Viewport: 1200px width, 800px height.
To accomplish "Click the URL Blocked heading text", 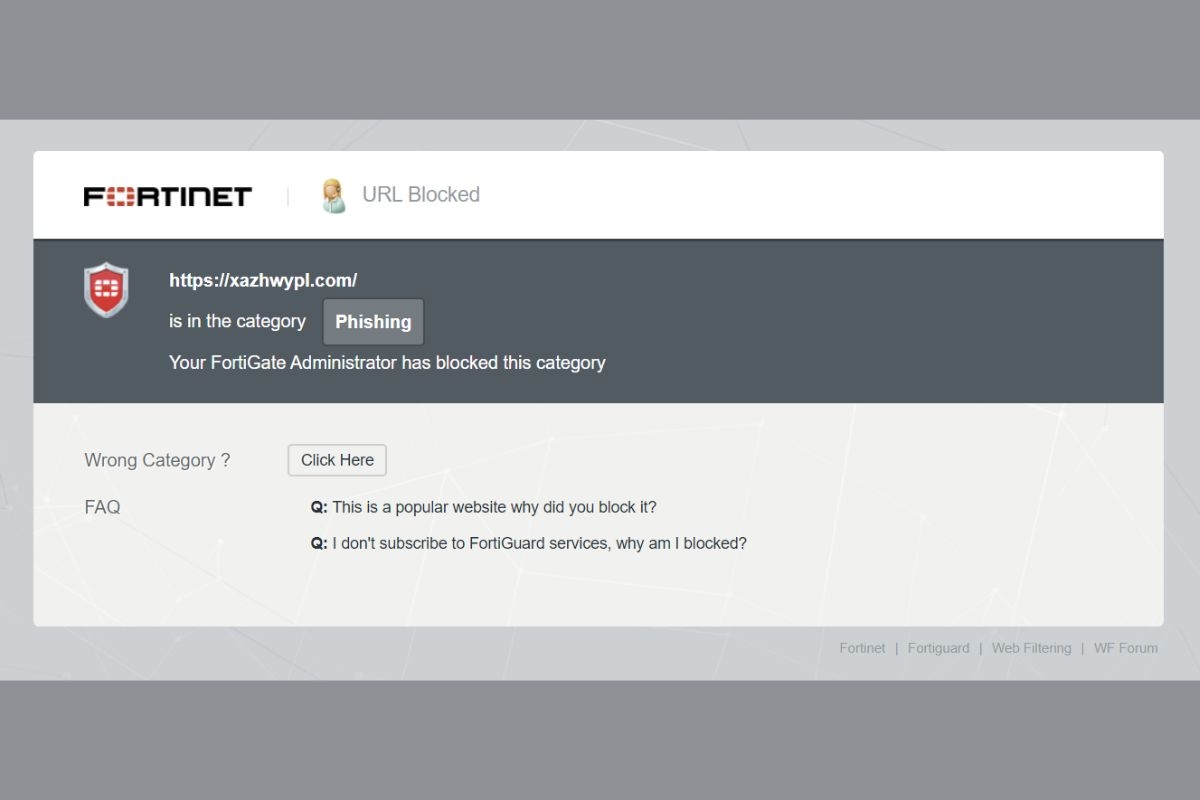I will click(x=421, y=195).
